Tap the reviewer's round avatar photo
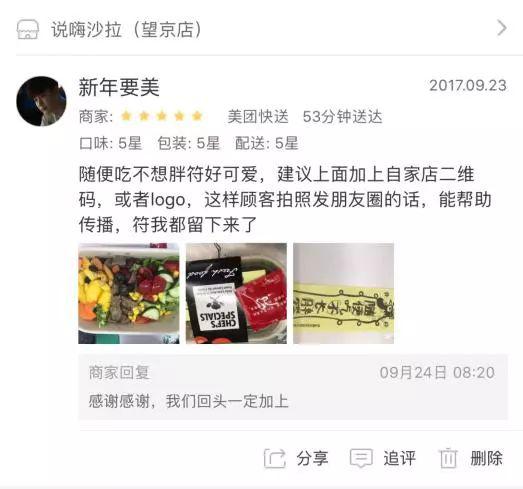This screenshot has height=489, width=523. point(41,101)
